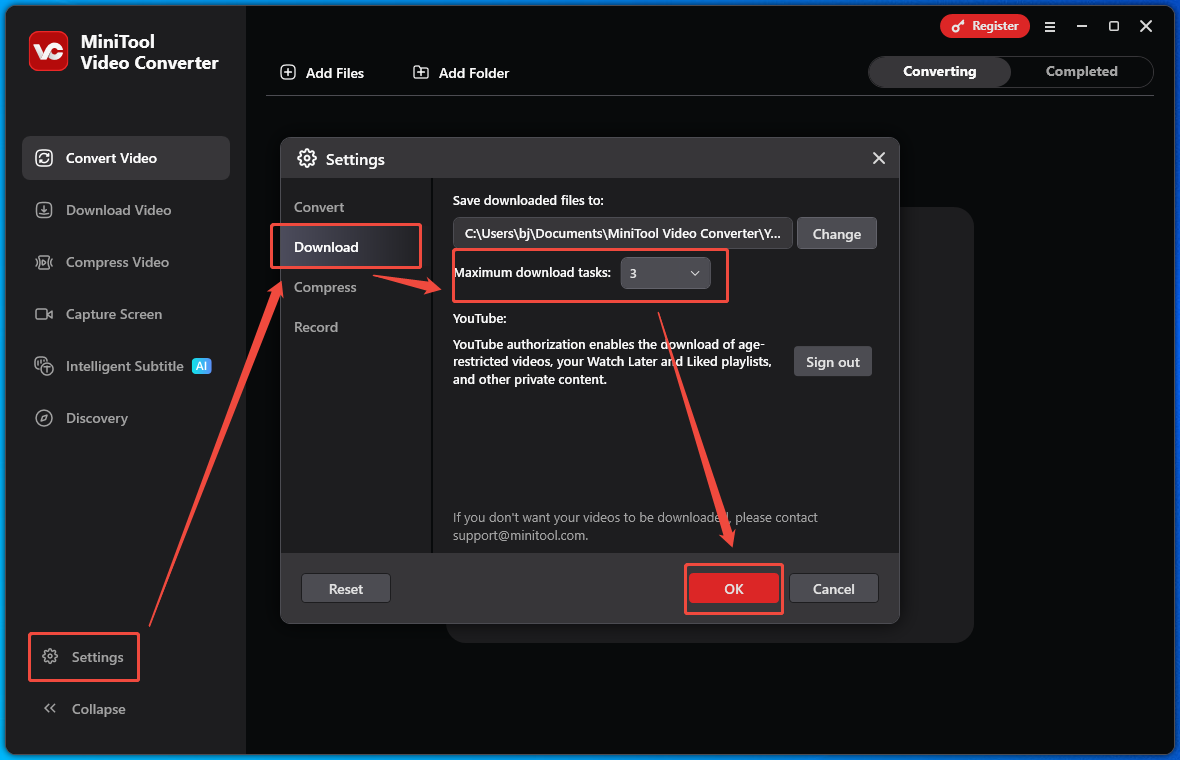
Task: Click the Reset button
Action: point(346,588)
